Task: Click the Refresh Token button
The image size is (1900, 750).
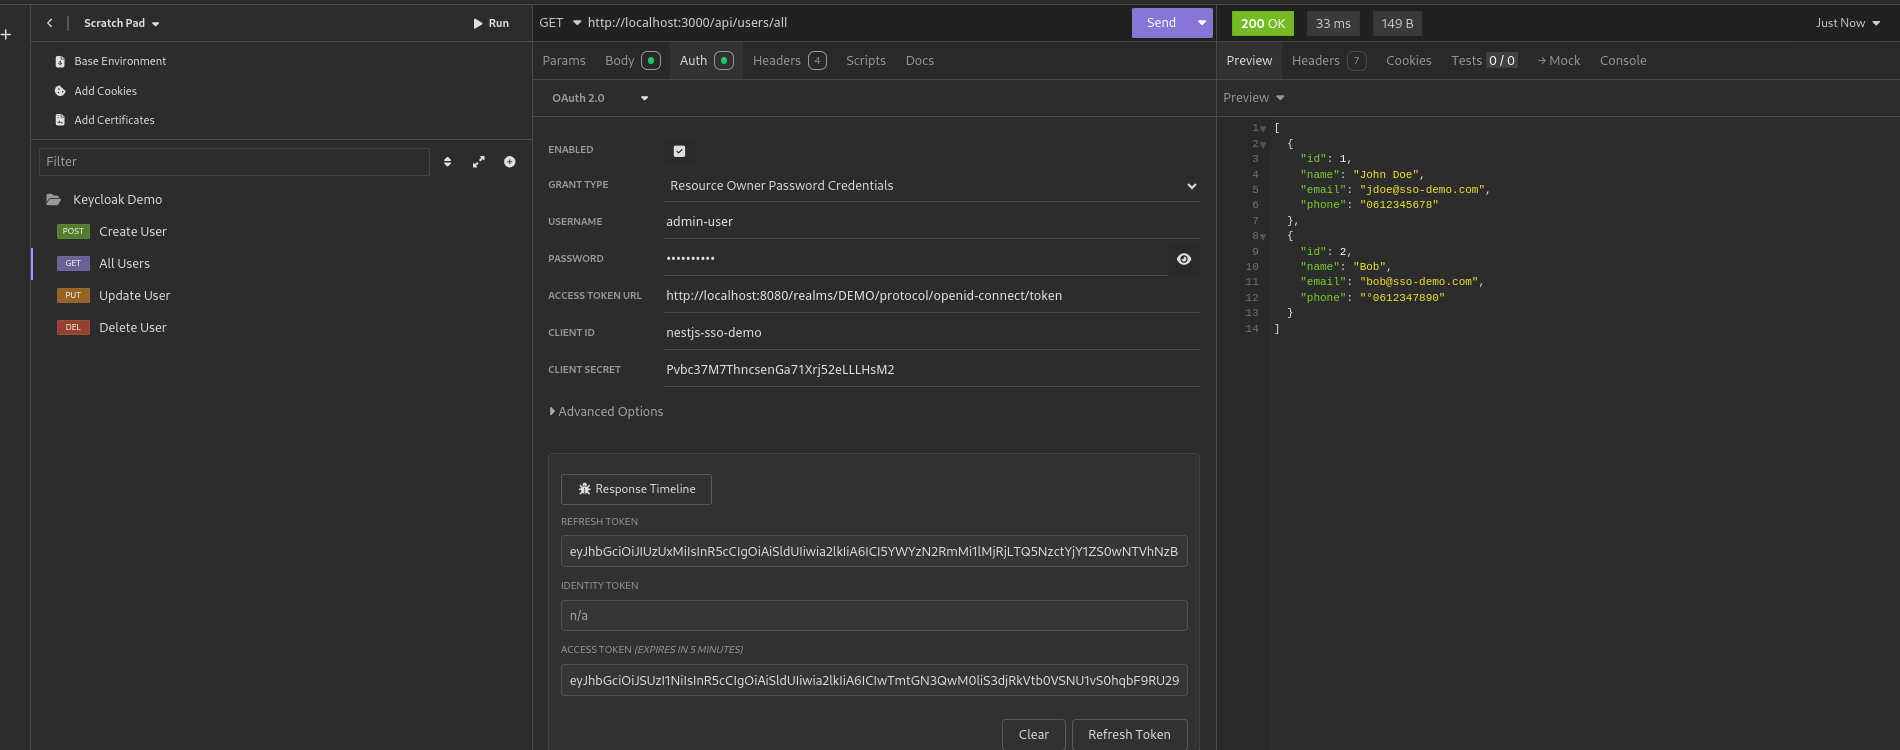Action: pos(1129,735)
